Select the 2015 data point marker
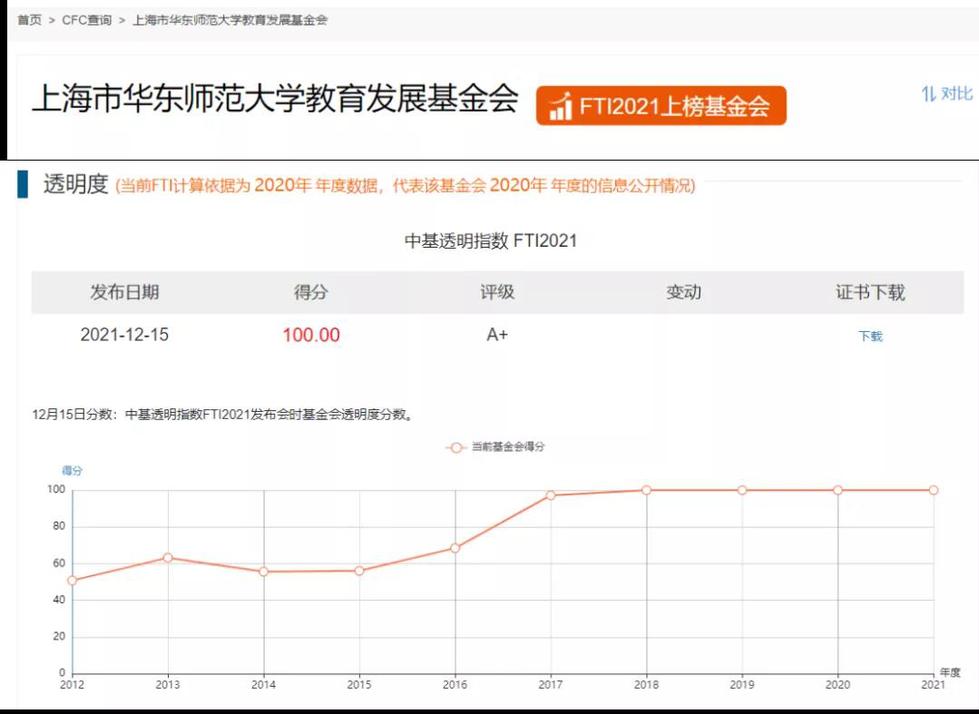 tap(359, 570)
